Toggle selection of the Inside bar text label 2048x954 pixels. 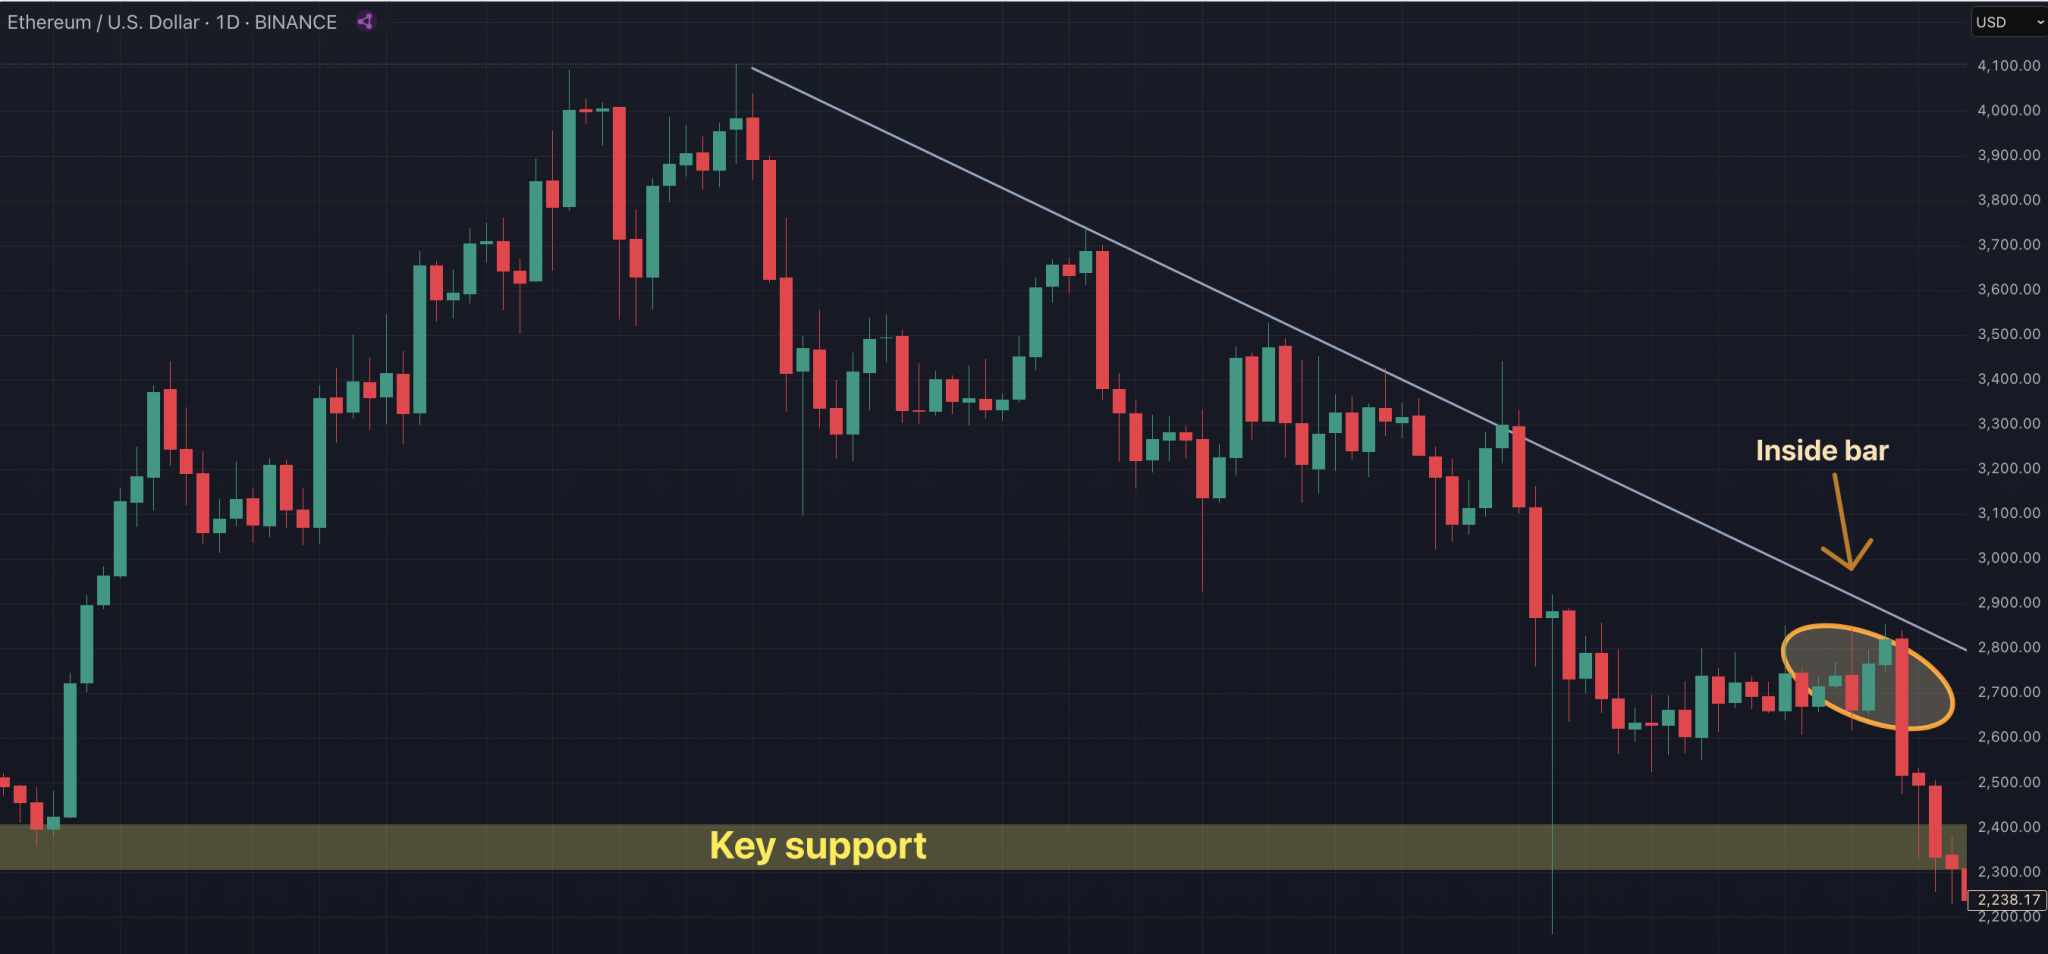coord(1821,451)
